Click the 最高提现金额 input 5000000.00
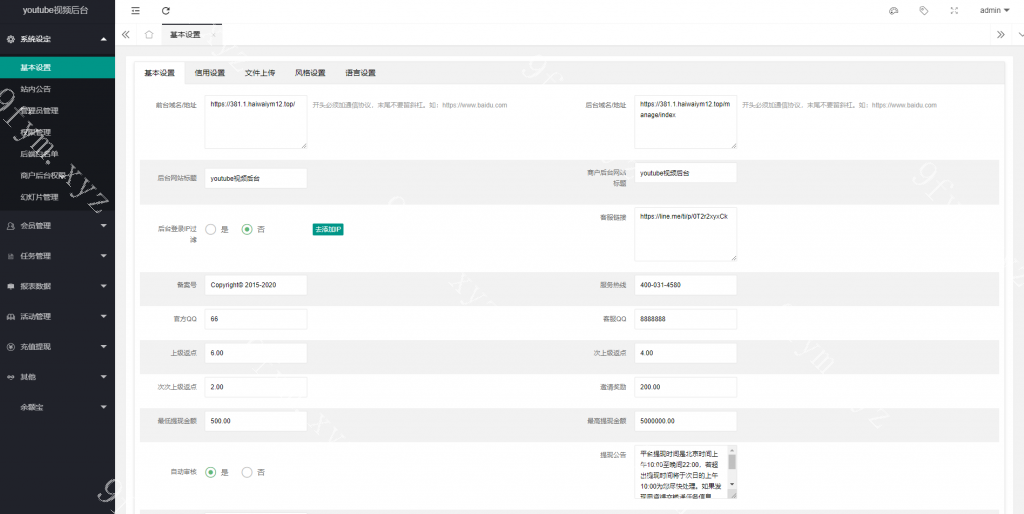The width and height of the screenshot is (1024, 514). click(x=686, y=421)
